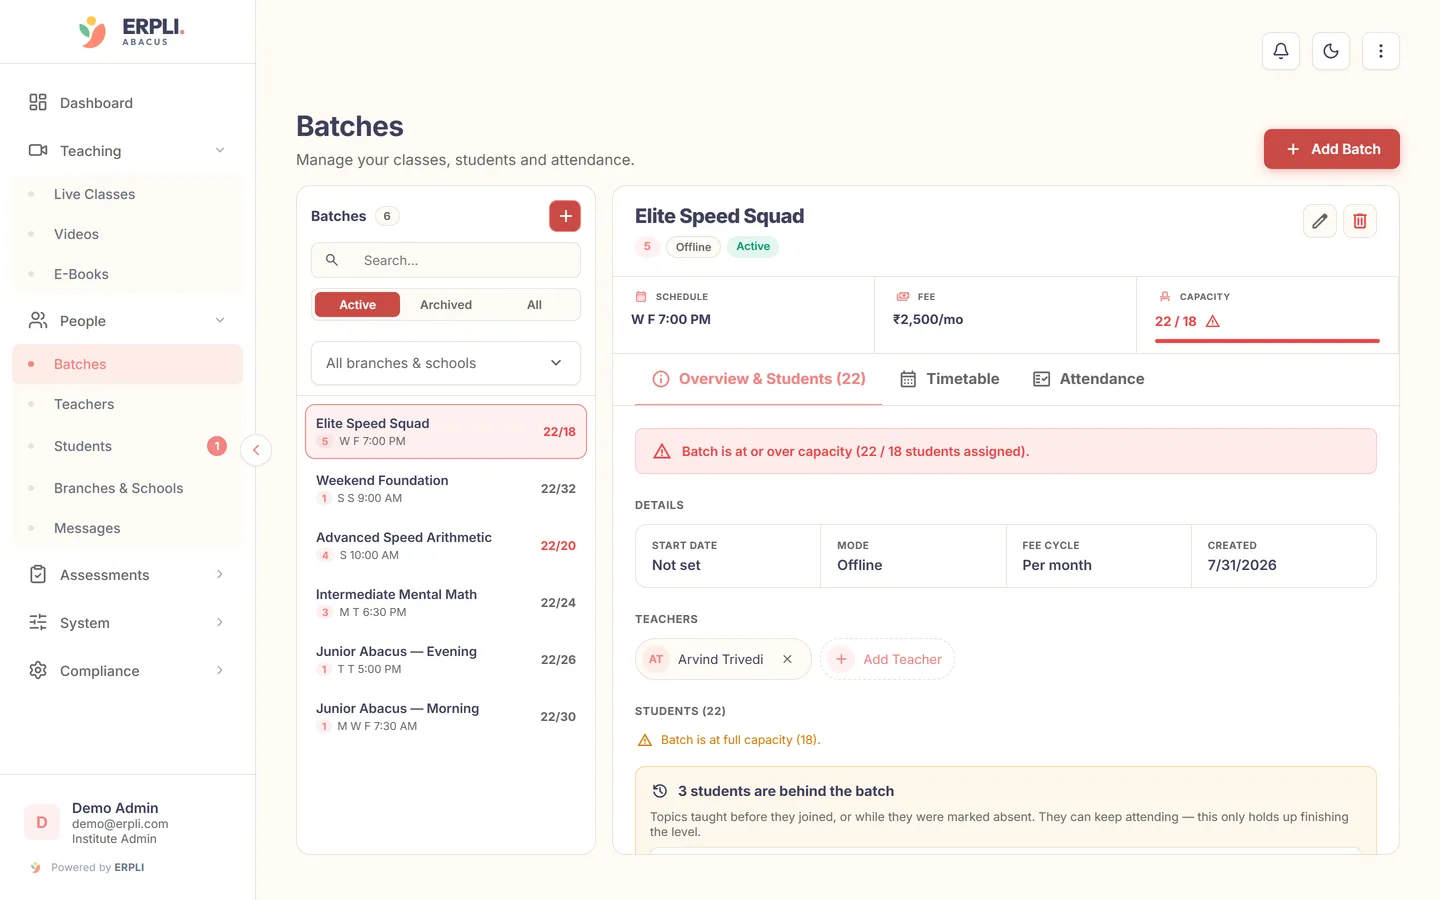The width and height of the screenshot is (1440, 900).
Task: Switch to Timetable tab
Action: pos(950,379)
